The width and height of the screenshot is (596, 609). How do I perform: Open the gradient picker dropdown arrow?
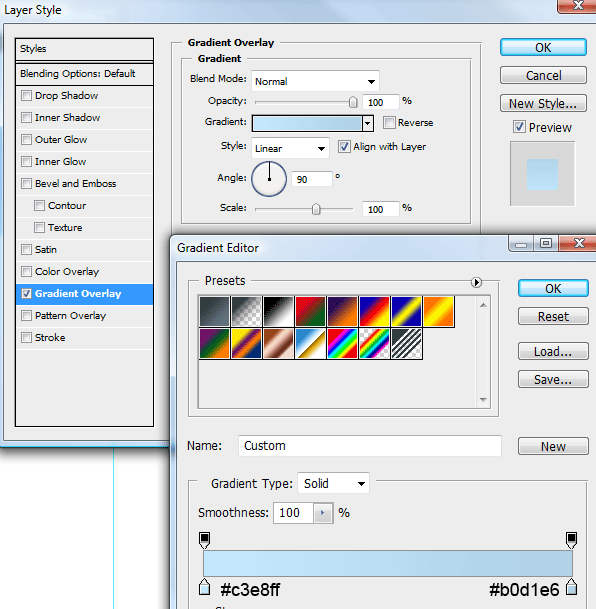(368, 124)
